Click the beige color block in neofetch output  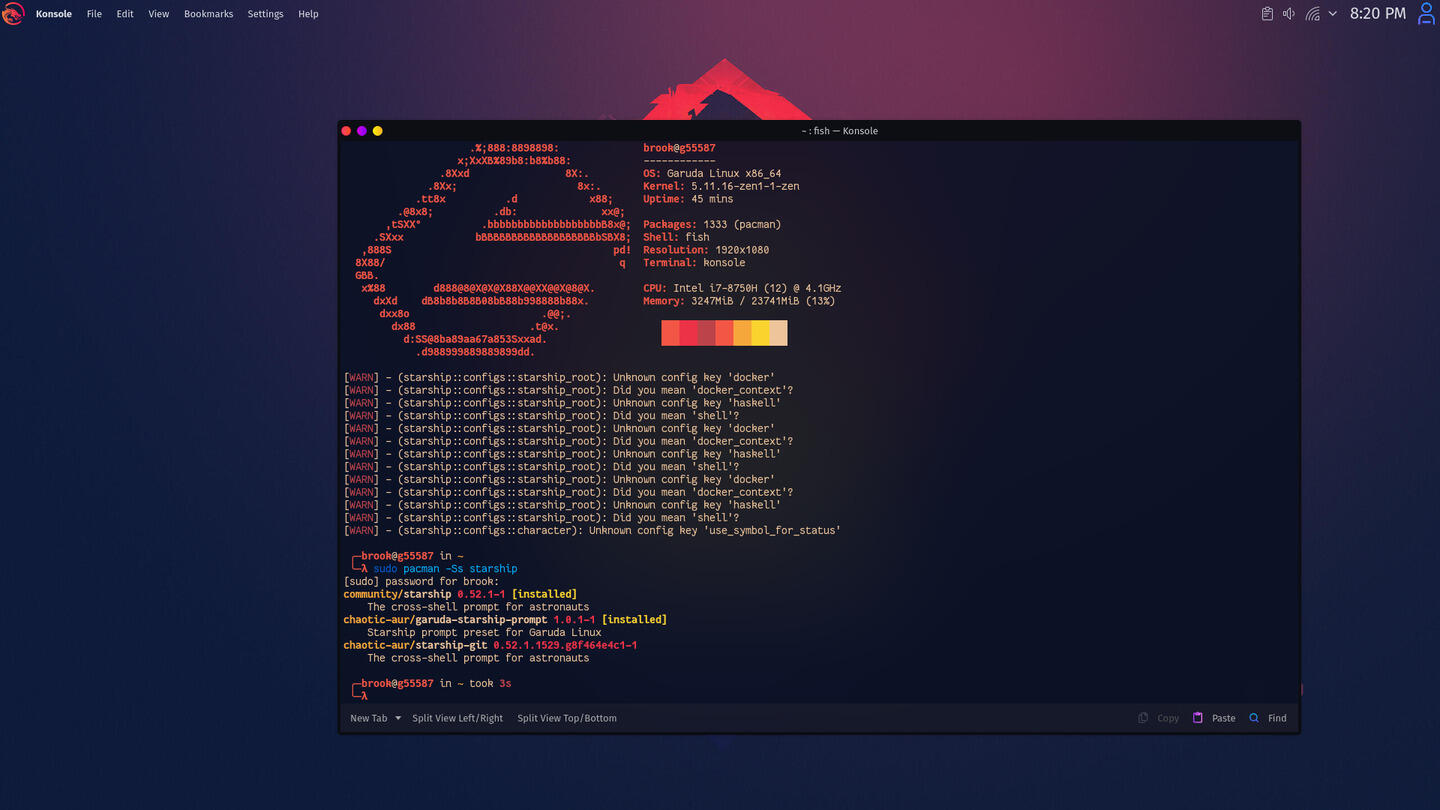[778, 333]
